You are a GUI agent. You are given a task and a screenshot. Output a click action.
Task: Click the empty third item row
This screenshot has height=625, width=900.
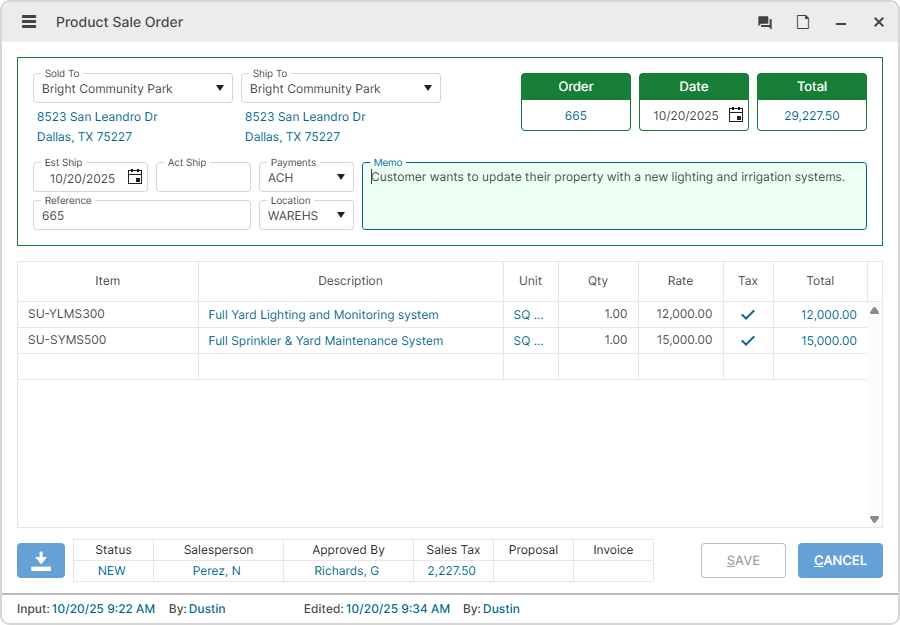[442, 366]
